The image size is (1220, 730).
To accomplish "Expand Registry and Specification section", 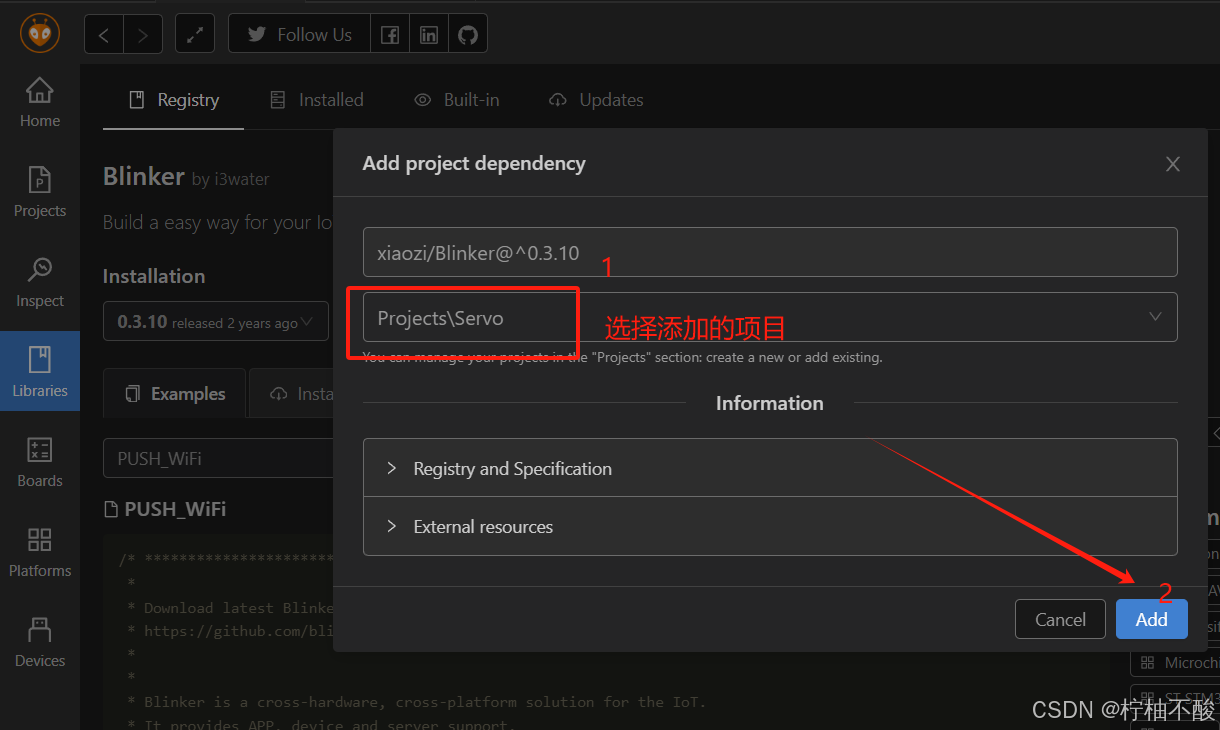I will tap(770, 468).
